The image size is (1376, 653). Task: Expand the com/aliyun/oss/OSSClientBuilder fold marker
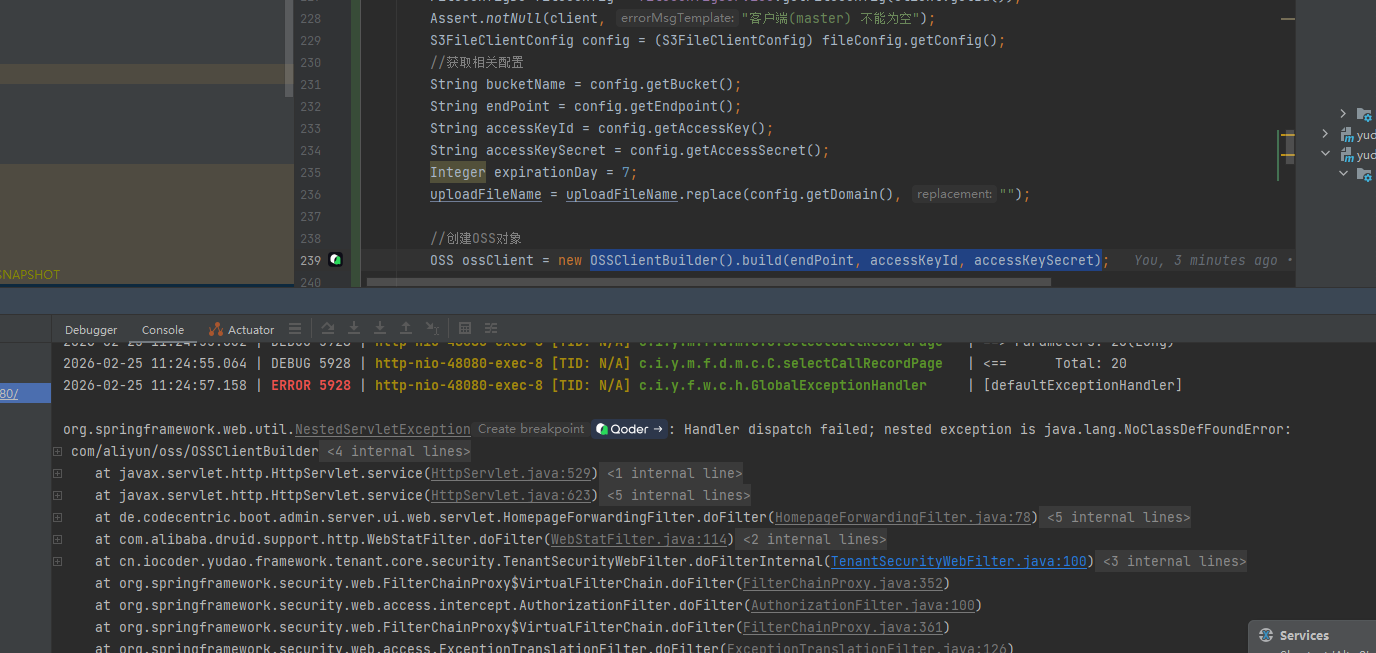(x=58, y=452)
